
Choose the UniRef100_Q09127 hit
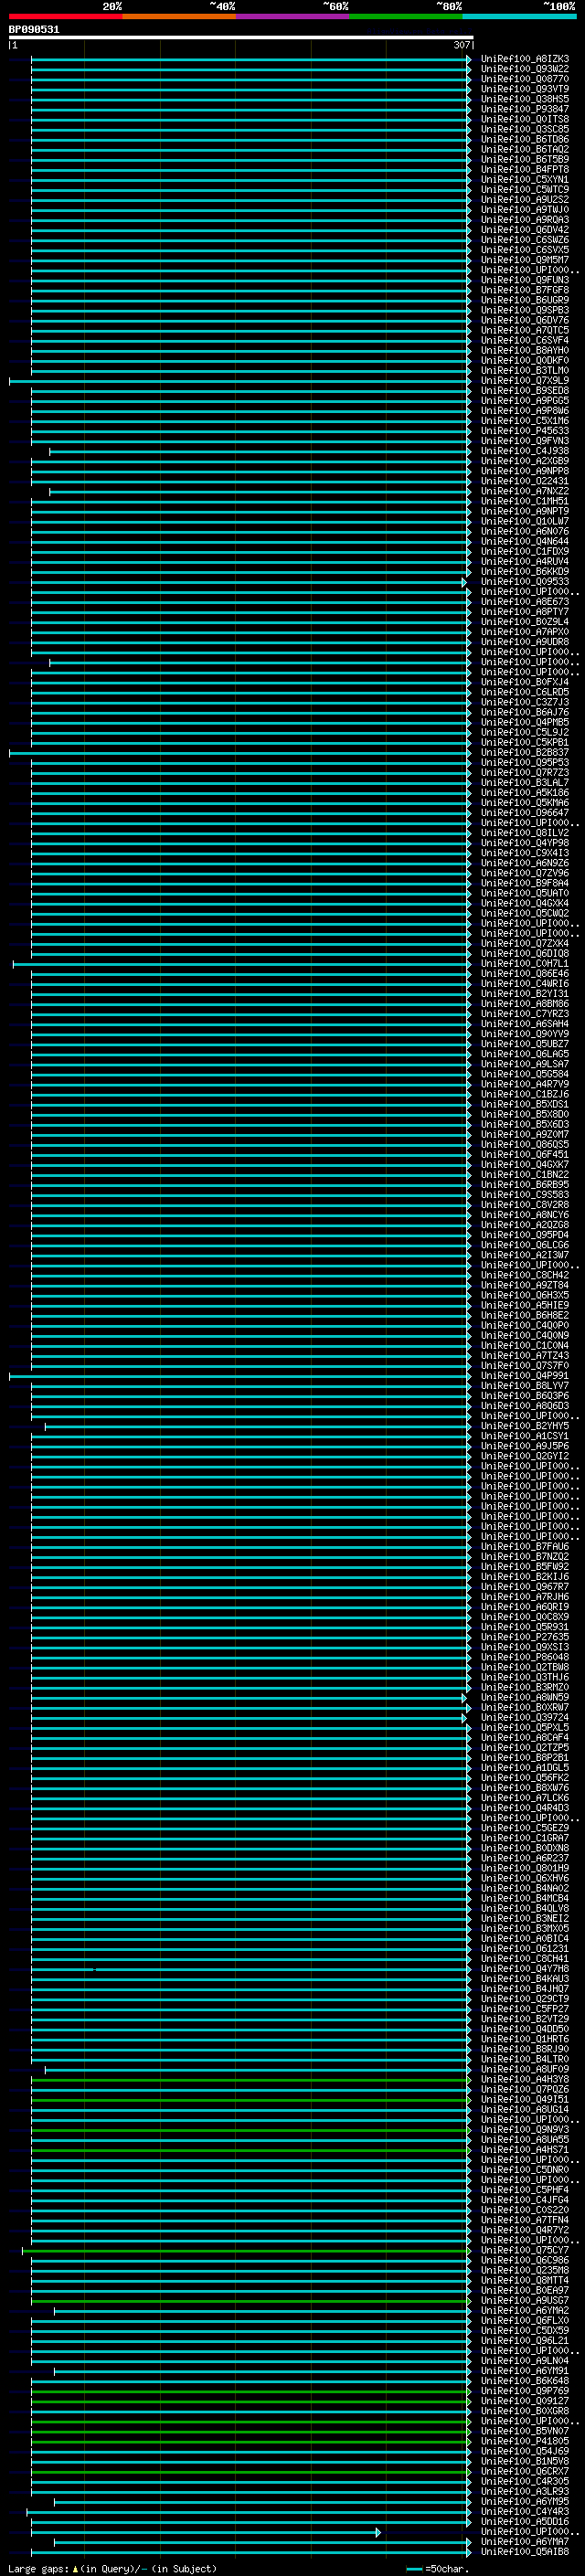point(524,2401)
